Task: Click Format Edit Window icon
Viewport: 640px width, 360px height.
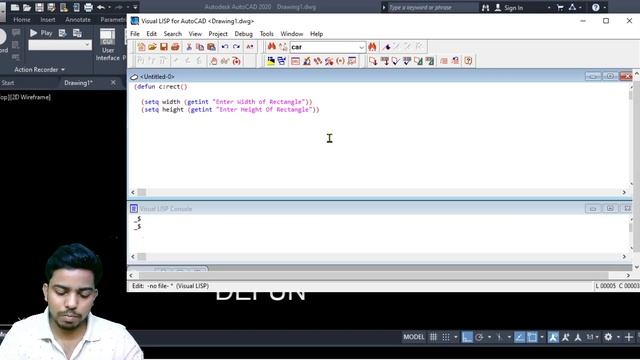Action: (x=418, y=61)
